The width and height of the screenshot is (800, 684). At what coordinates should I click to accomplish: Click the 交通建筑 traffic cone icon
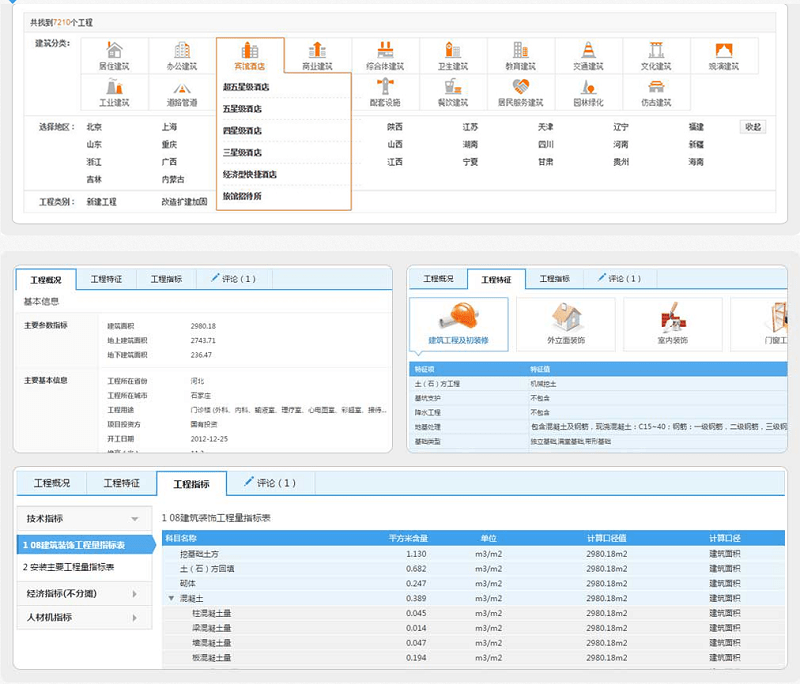point(588,50)
